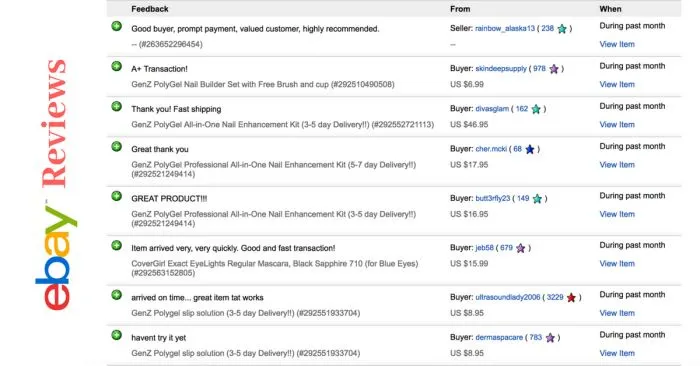Viewport: 700px width, 366px height.
Task: Click feedback score 68 for cher.mcki
Action: [x=517, y=149]
